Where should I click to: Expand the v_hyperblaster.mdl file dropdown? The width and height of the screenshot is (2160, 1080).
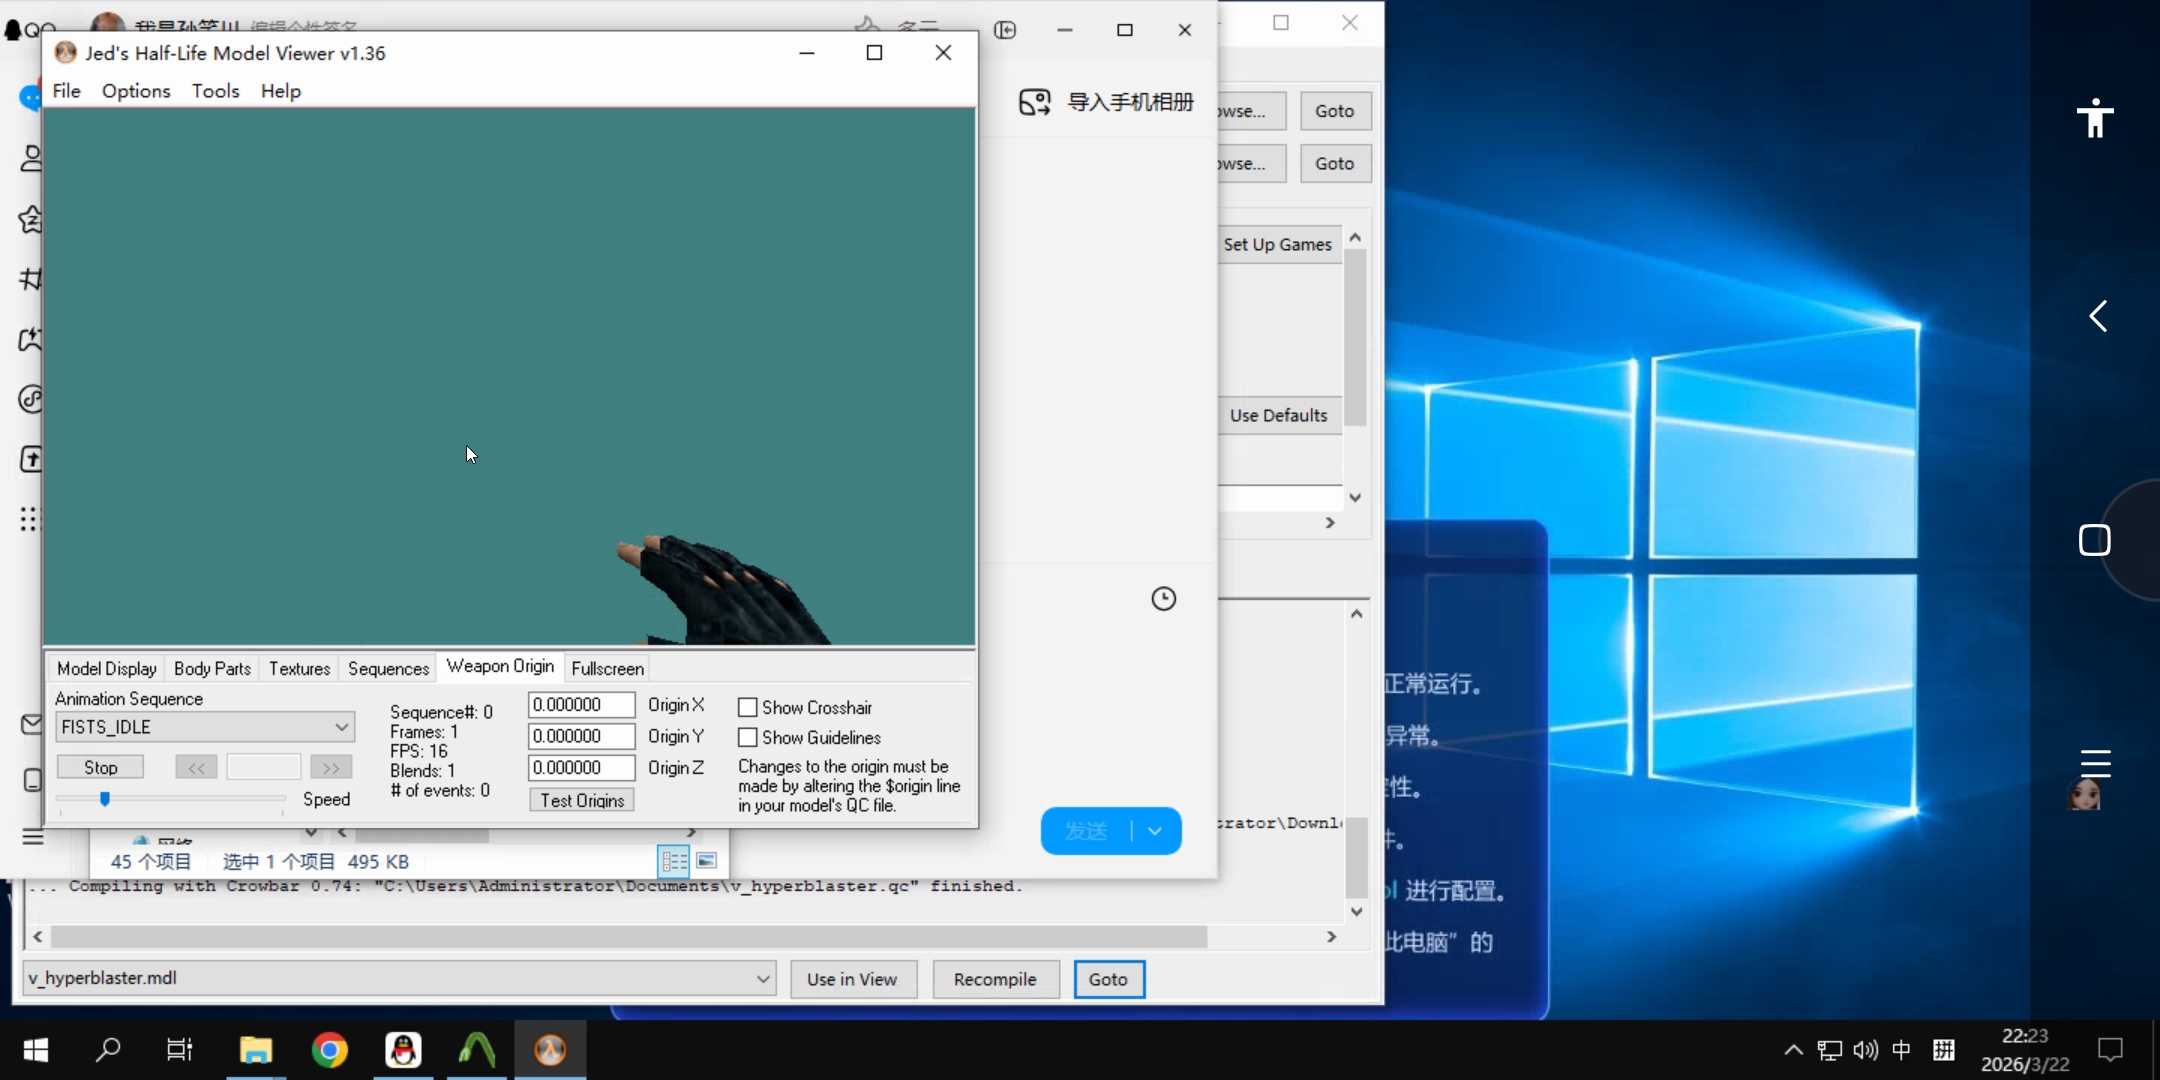(762, 979)
